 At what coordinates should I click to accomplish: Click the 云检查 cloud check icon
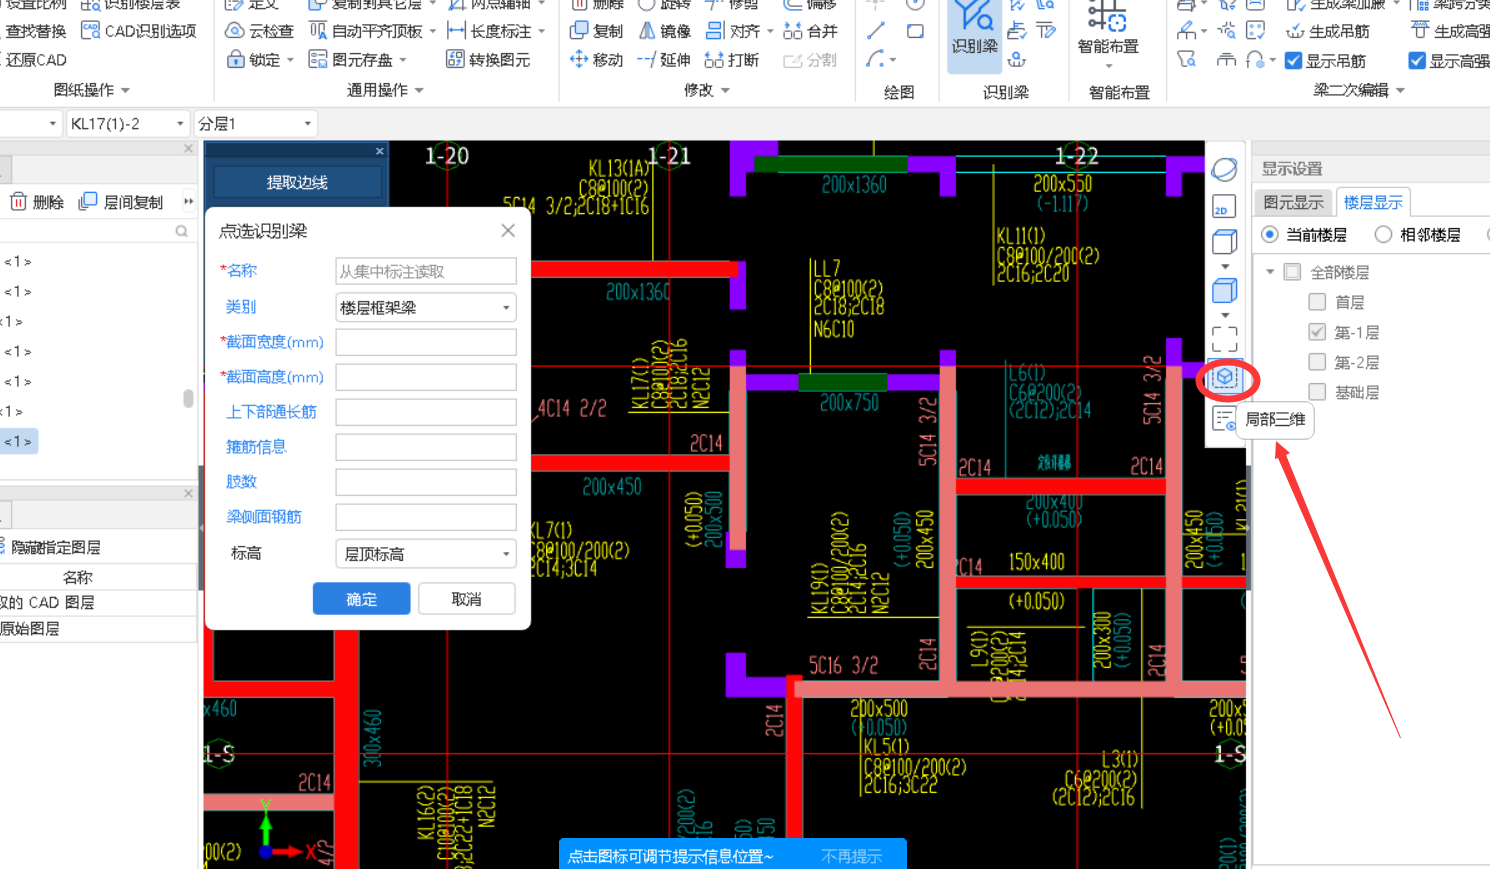[235, 31]
